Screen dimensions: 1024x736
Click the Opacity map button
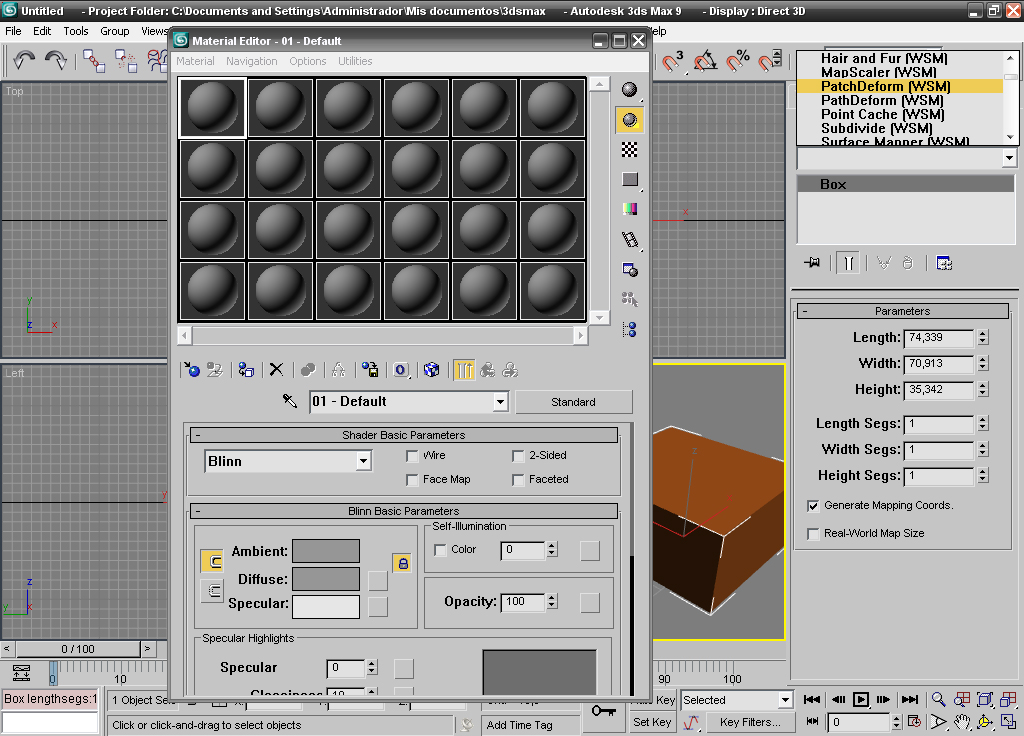pos(590,603)
